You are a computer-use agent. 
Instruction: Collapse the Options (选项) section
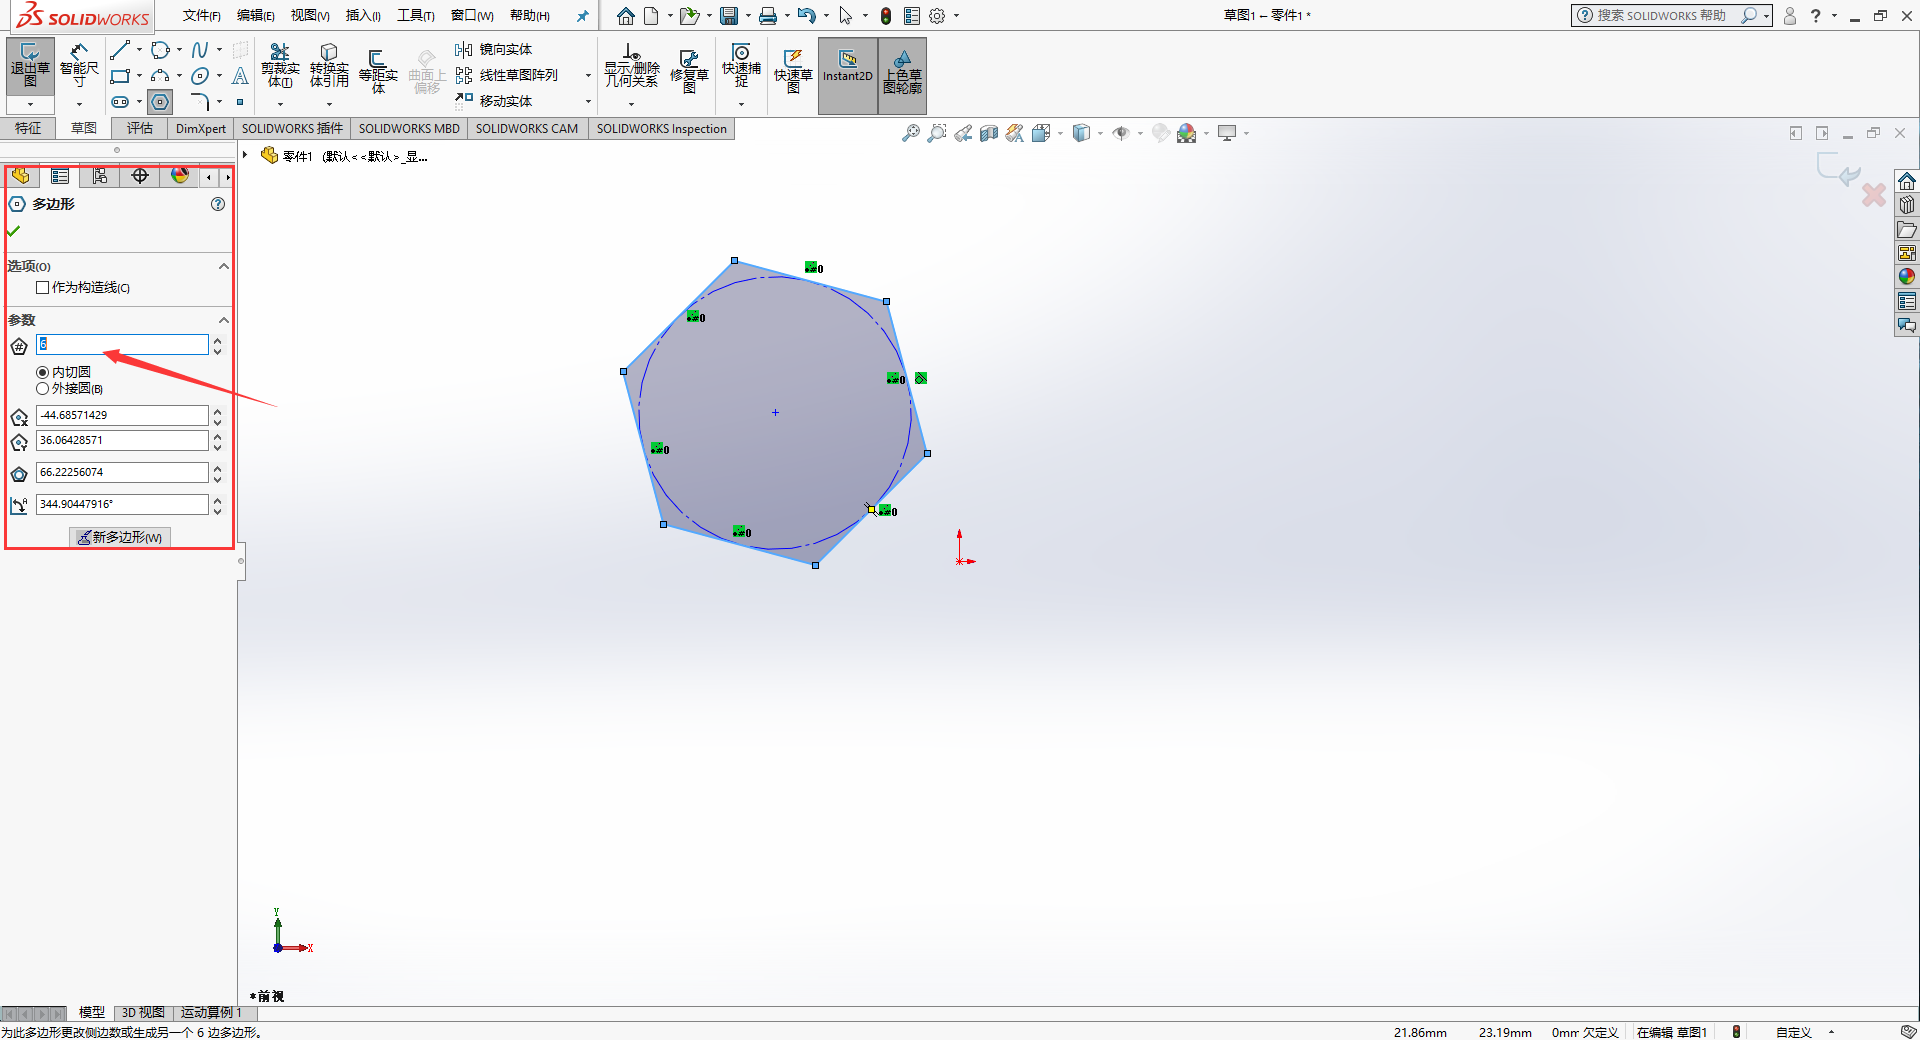point(224,266)
